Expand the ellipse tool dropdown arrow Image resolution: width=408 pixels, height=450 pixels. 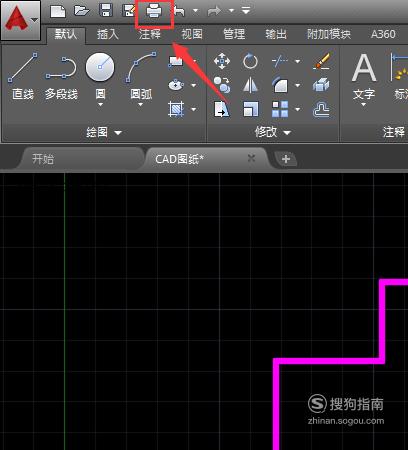point(194,86)
